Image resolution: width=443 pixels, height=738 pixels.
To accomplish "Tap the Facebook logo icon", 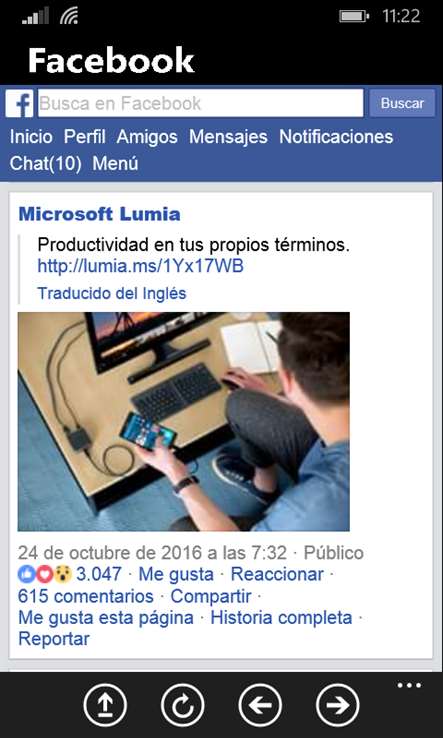I will (x=19, y=103).
